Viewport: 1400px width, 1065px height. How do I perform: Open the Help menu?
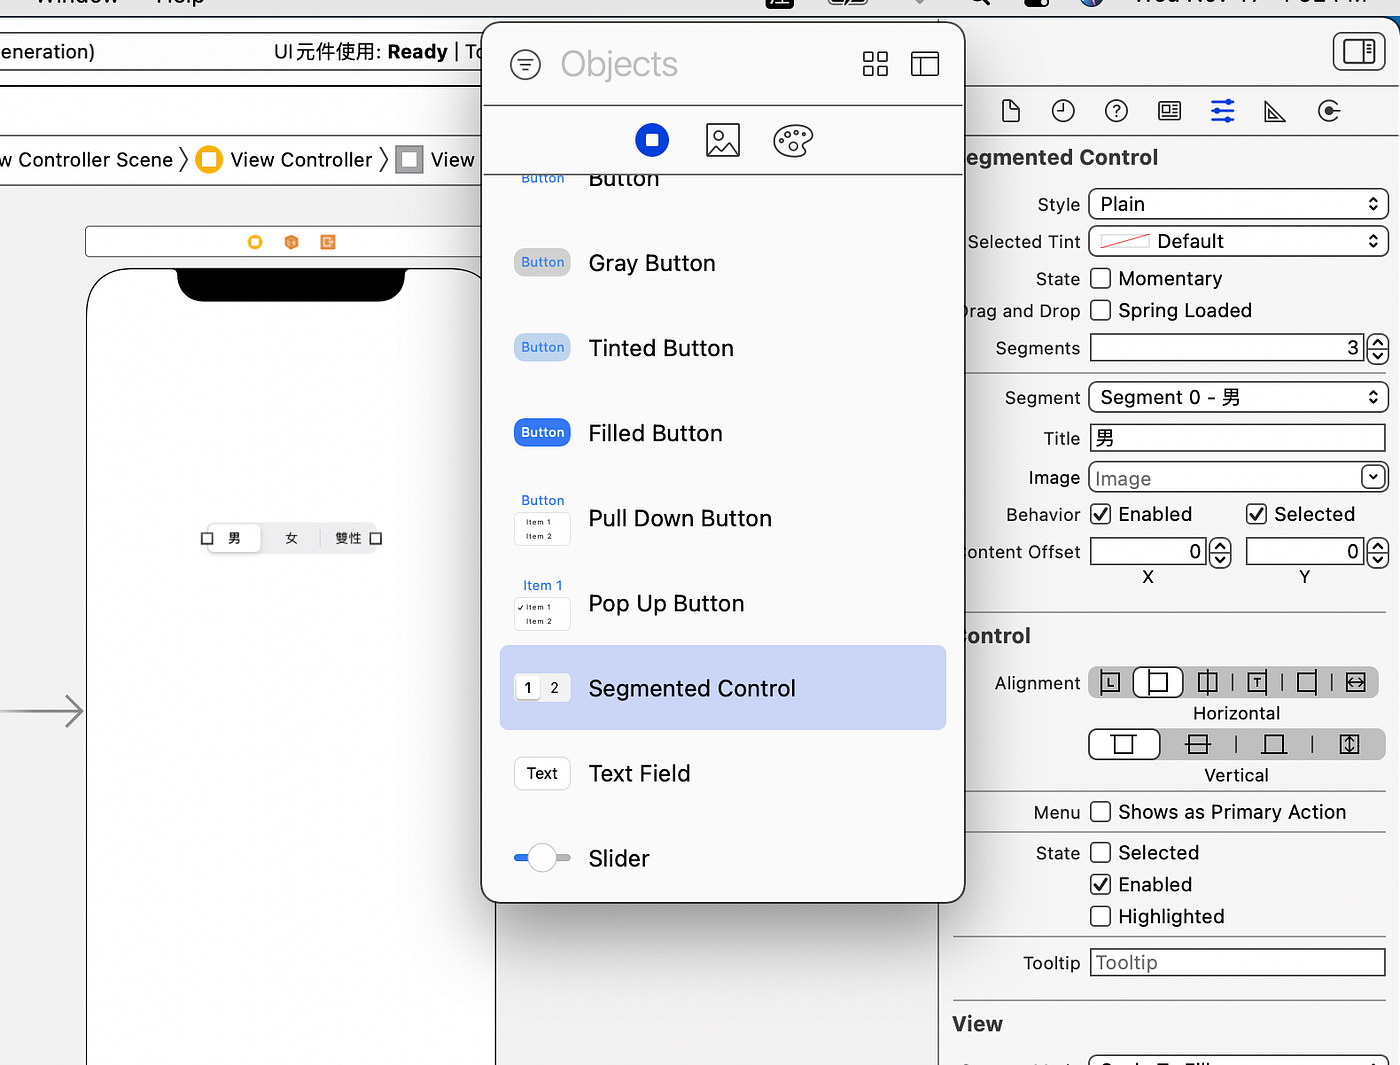pyautogui.click(x=179, y=3)
